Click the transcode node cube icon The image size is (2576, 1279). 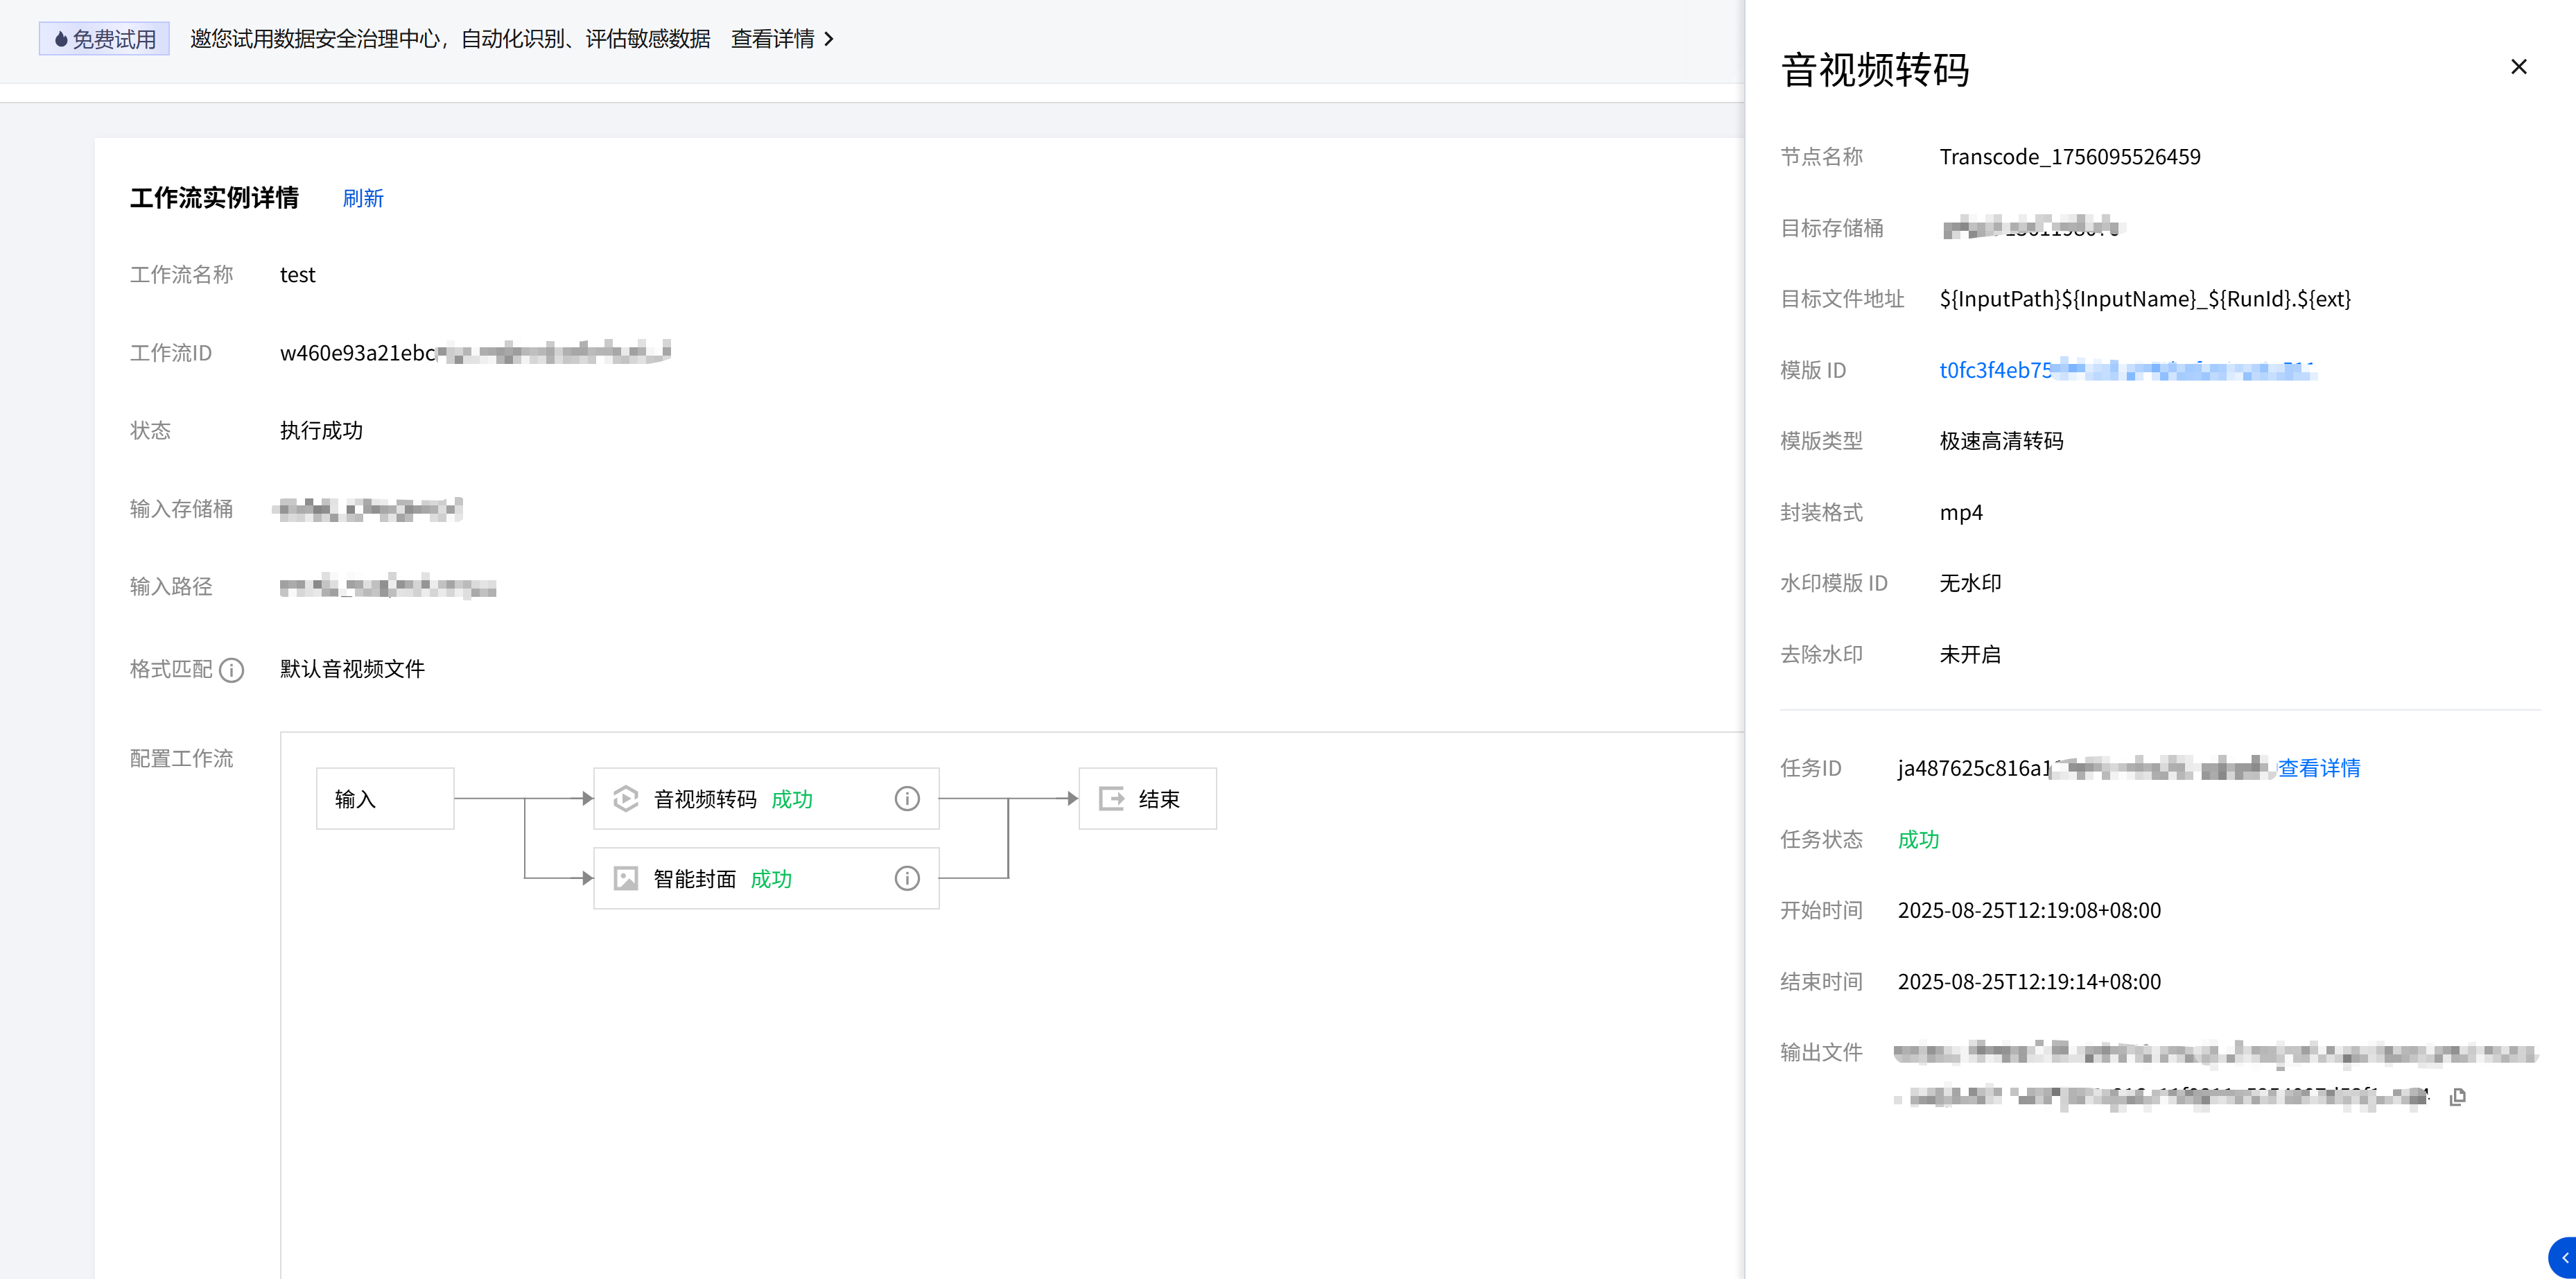pos(626,798)
